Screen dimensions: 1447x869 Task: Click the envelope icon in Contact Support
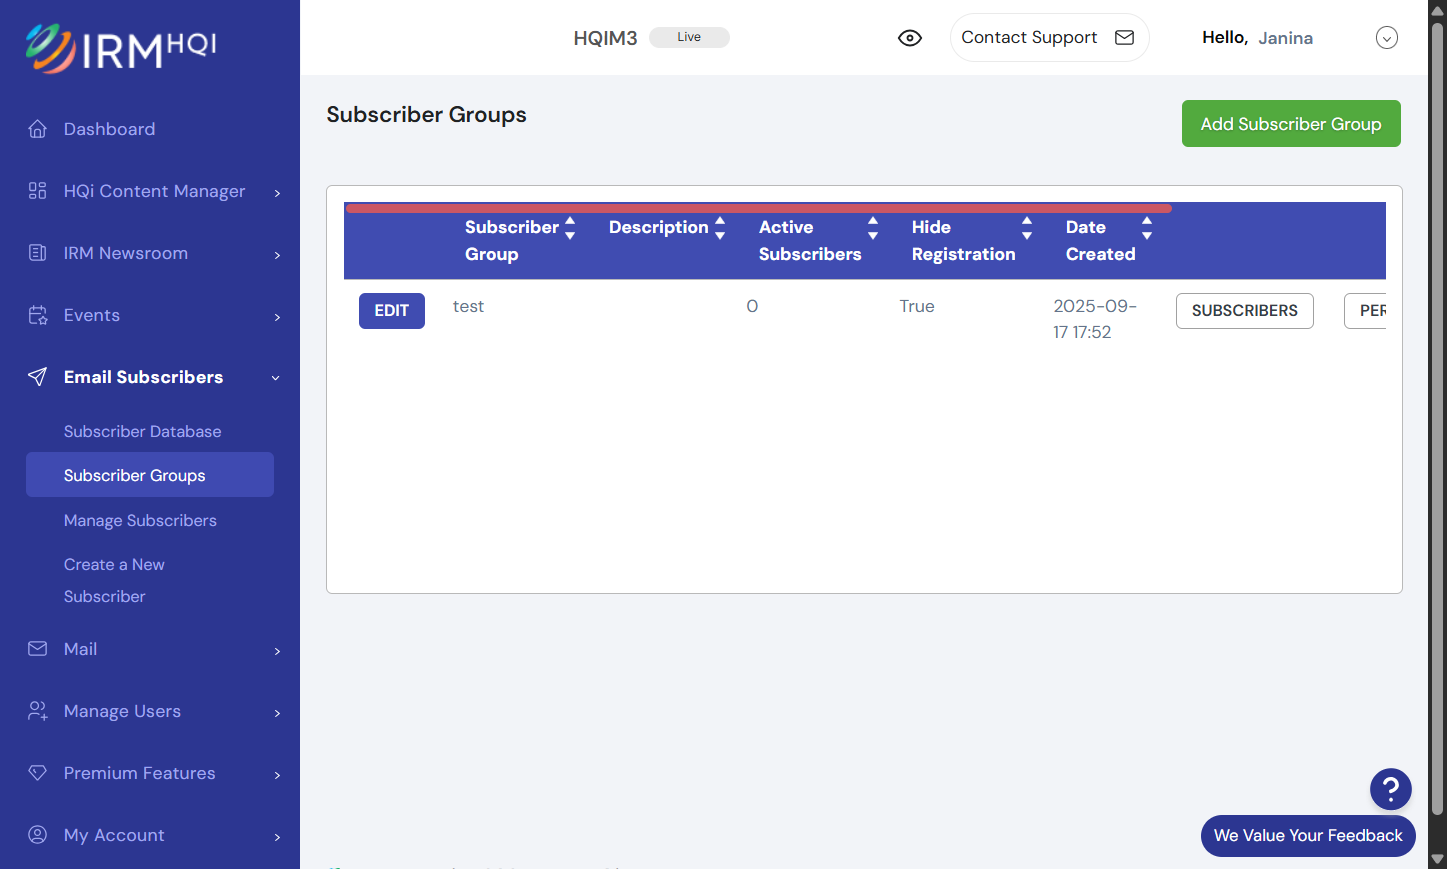[1125, 38]
